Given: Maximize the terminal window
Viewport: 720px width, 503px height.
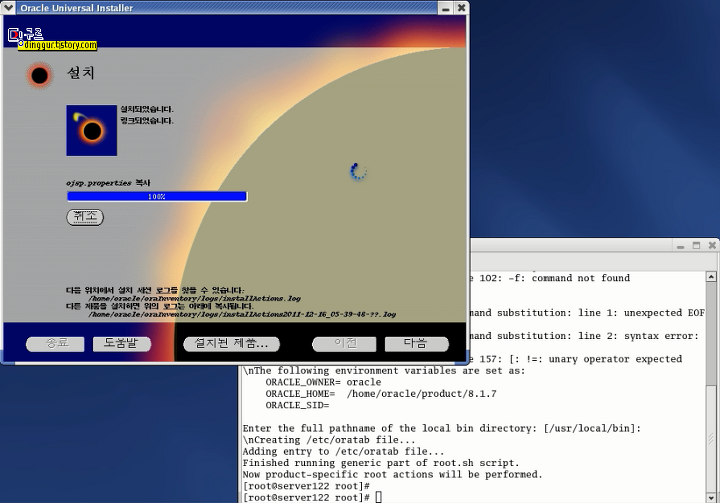Looking at the screenshot, I should click(696, 246).
